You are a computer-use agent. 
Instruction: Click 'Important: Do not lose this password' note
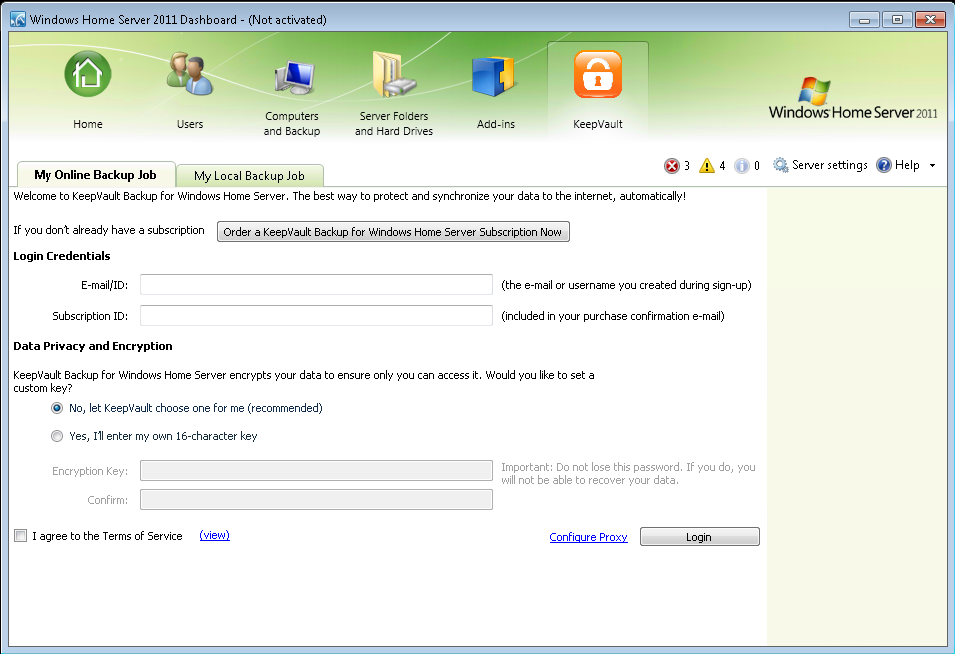click(x=628, y=474)
